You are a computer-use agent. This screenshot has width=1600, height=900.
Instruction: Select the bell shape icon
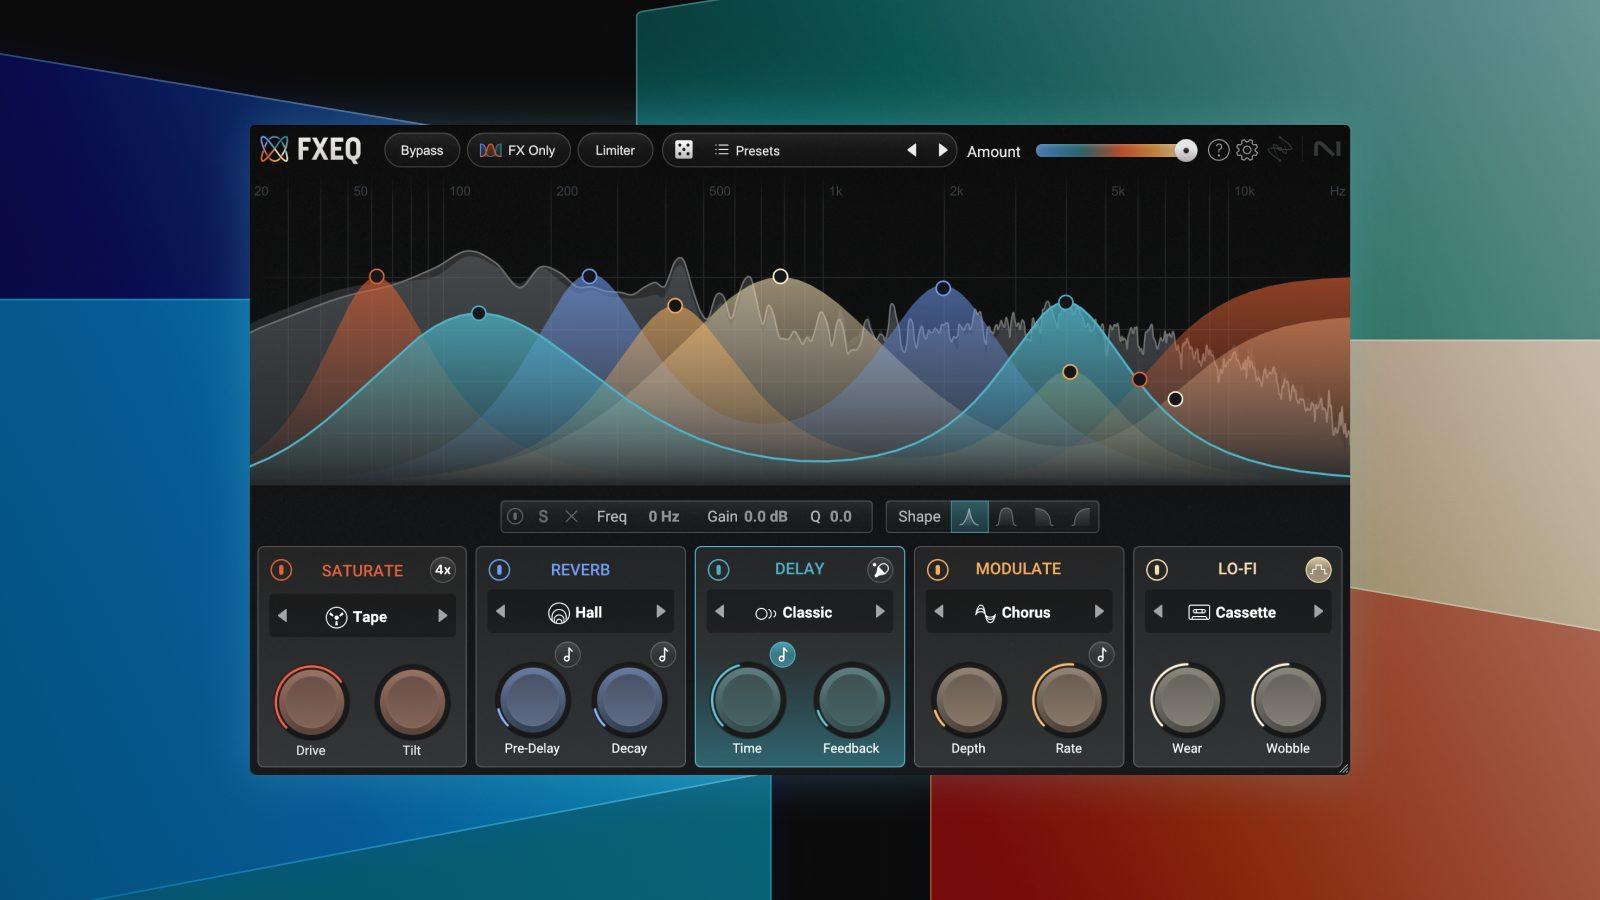(x=969, y=517)
